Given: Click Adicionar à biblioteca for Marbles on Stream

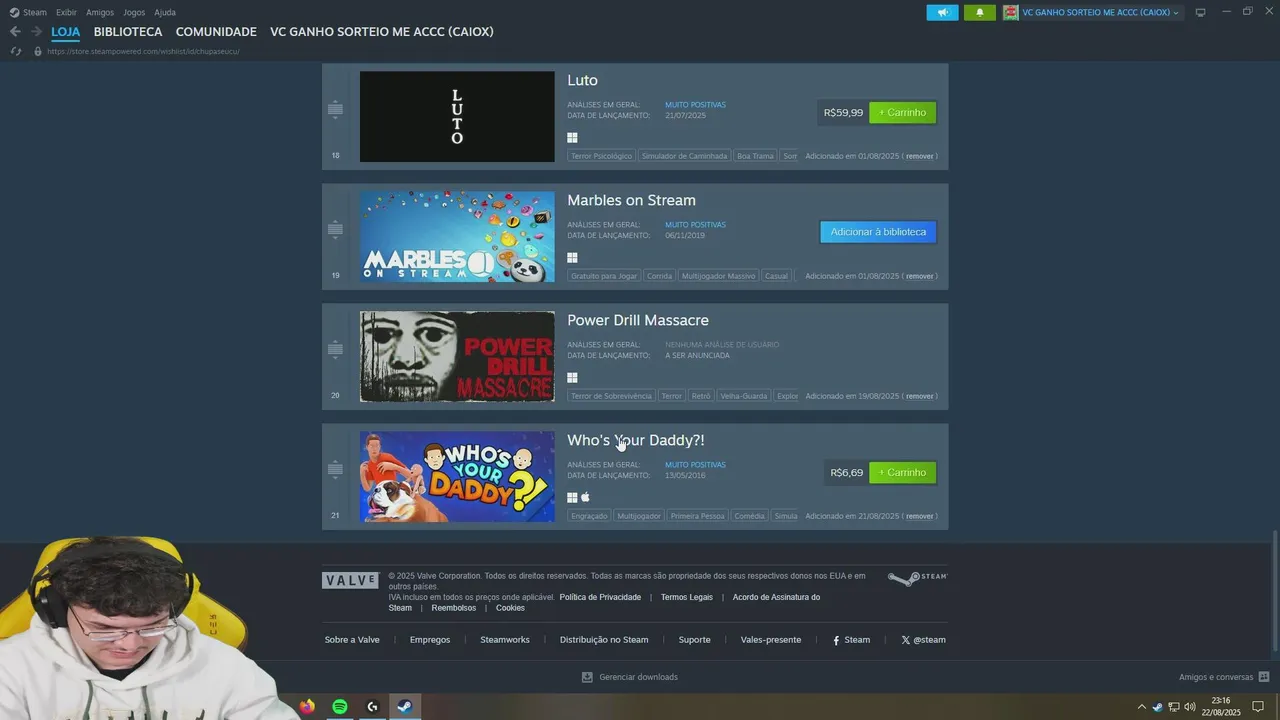Looking at the screenshot, I should (878, 232).
